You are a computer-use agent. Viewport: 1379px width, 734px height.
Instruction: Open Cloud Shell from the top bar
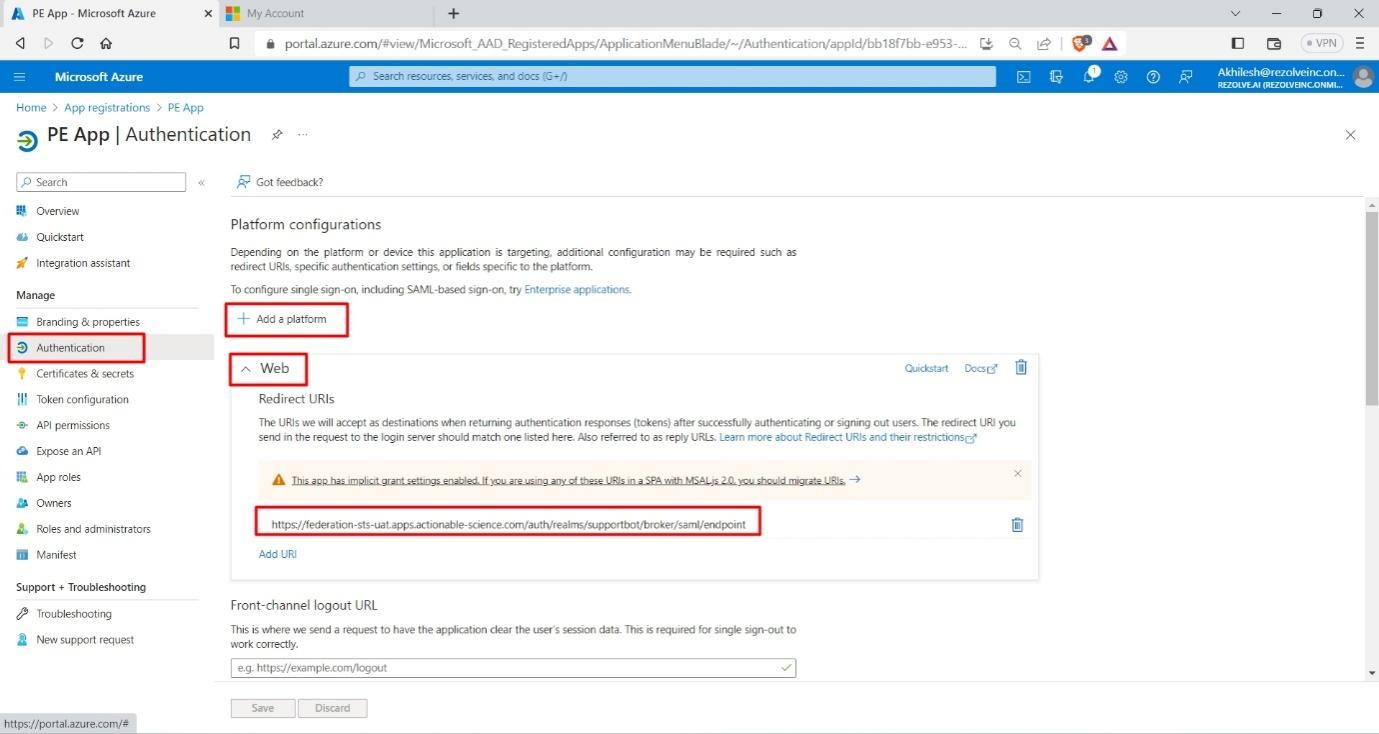[x=1024, y=77]
